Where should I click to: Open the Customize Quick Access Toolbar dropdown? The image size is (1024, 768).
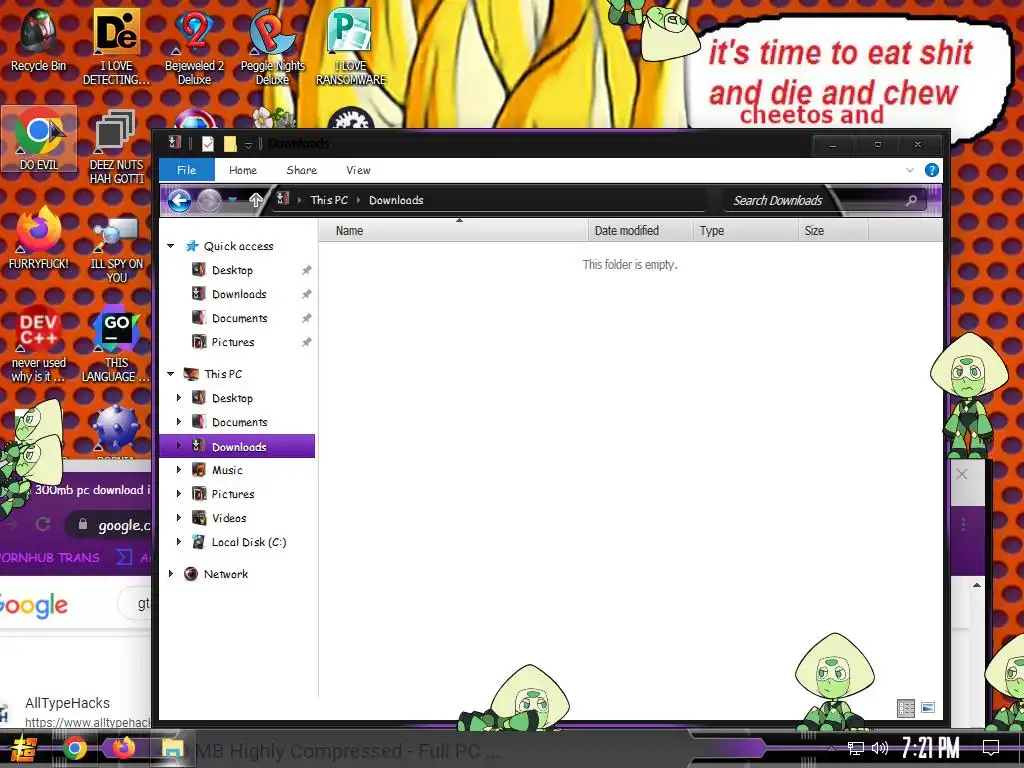pos(248,144)
